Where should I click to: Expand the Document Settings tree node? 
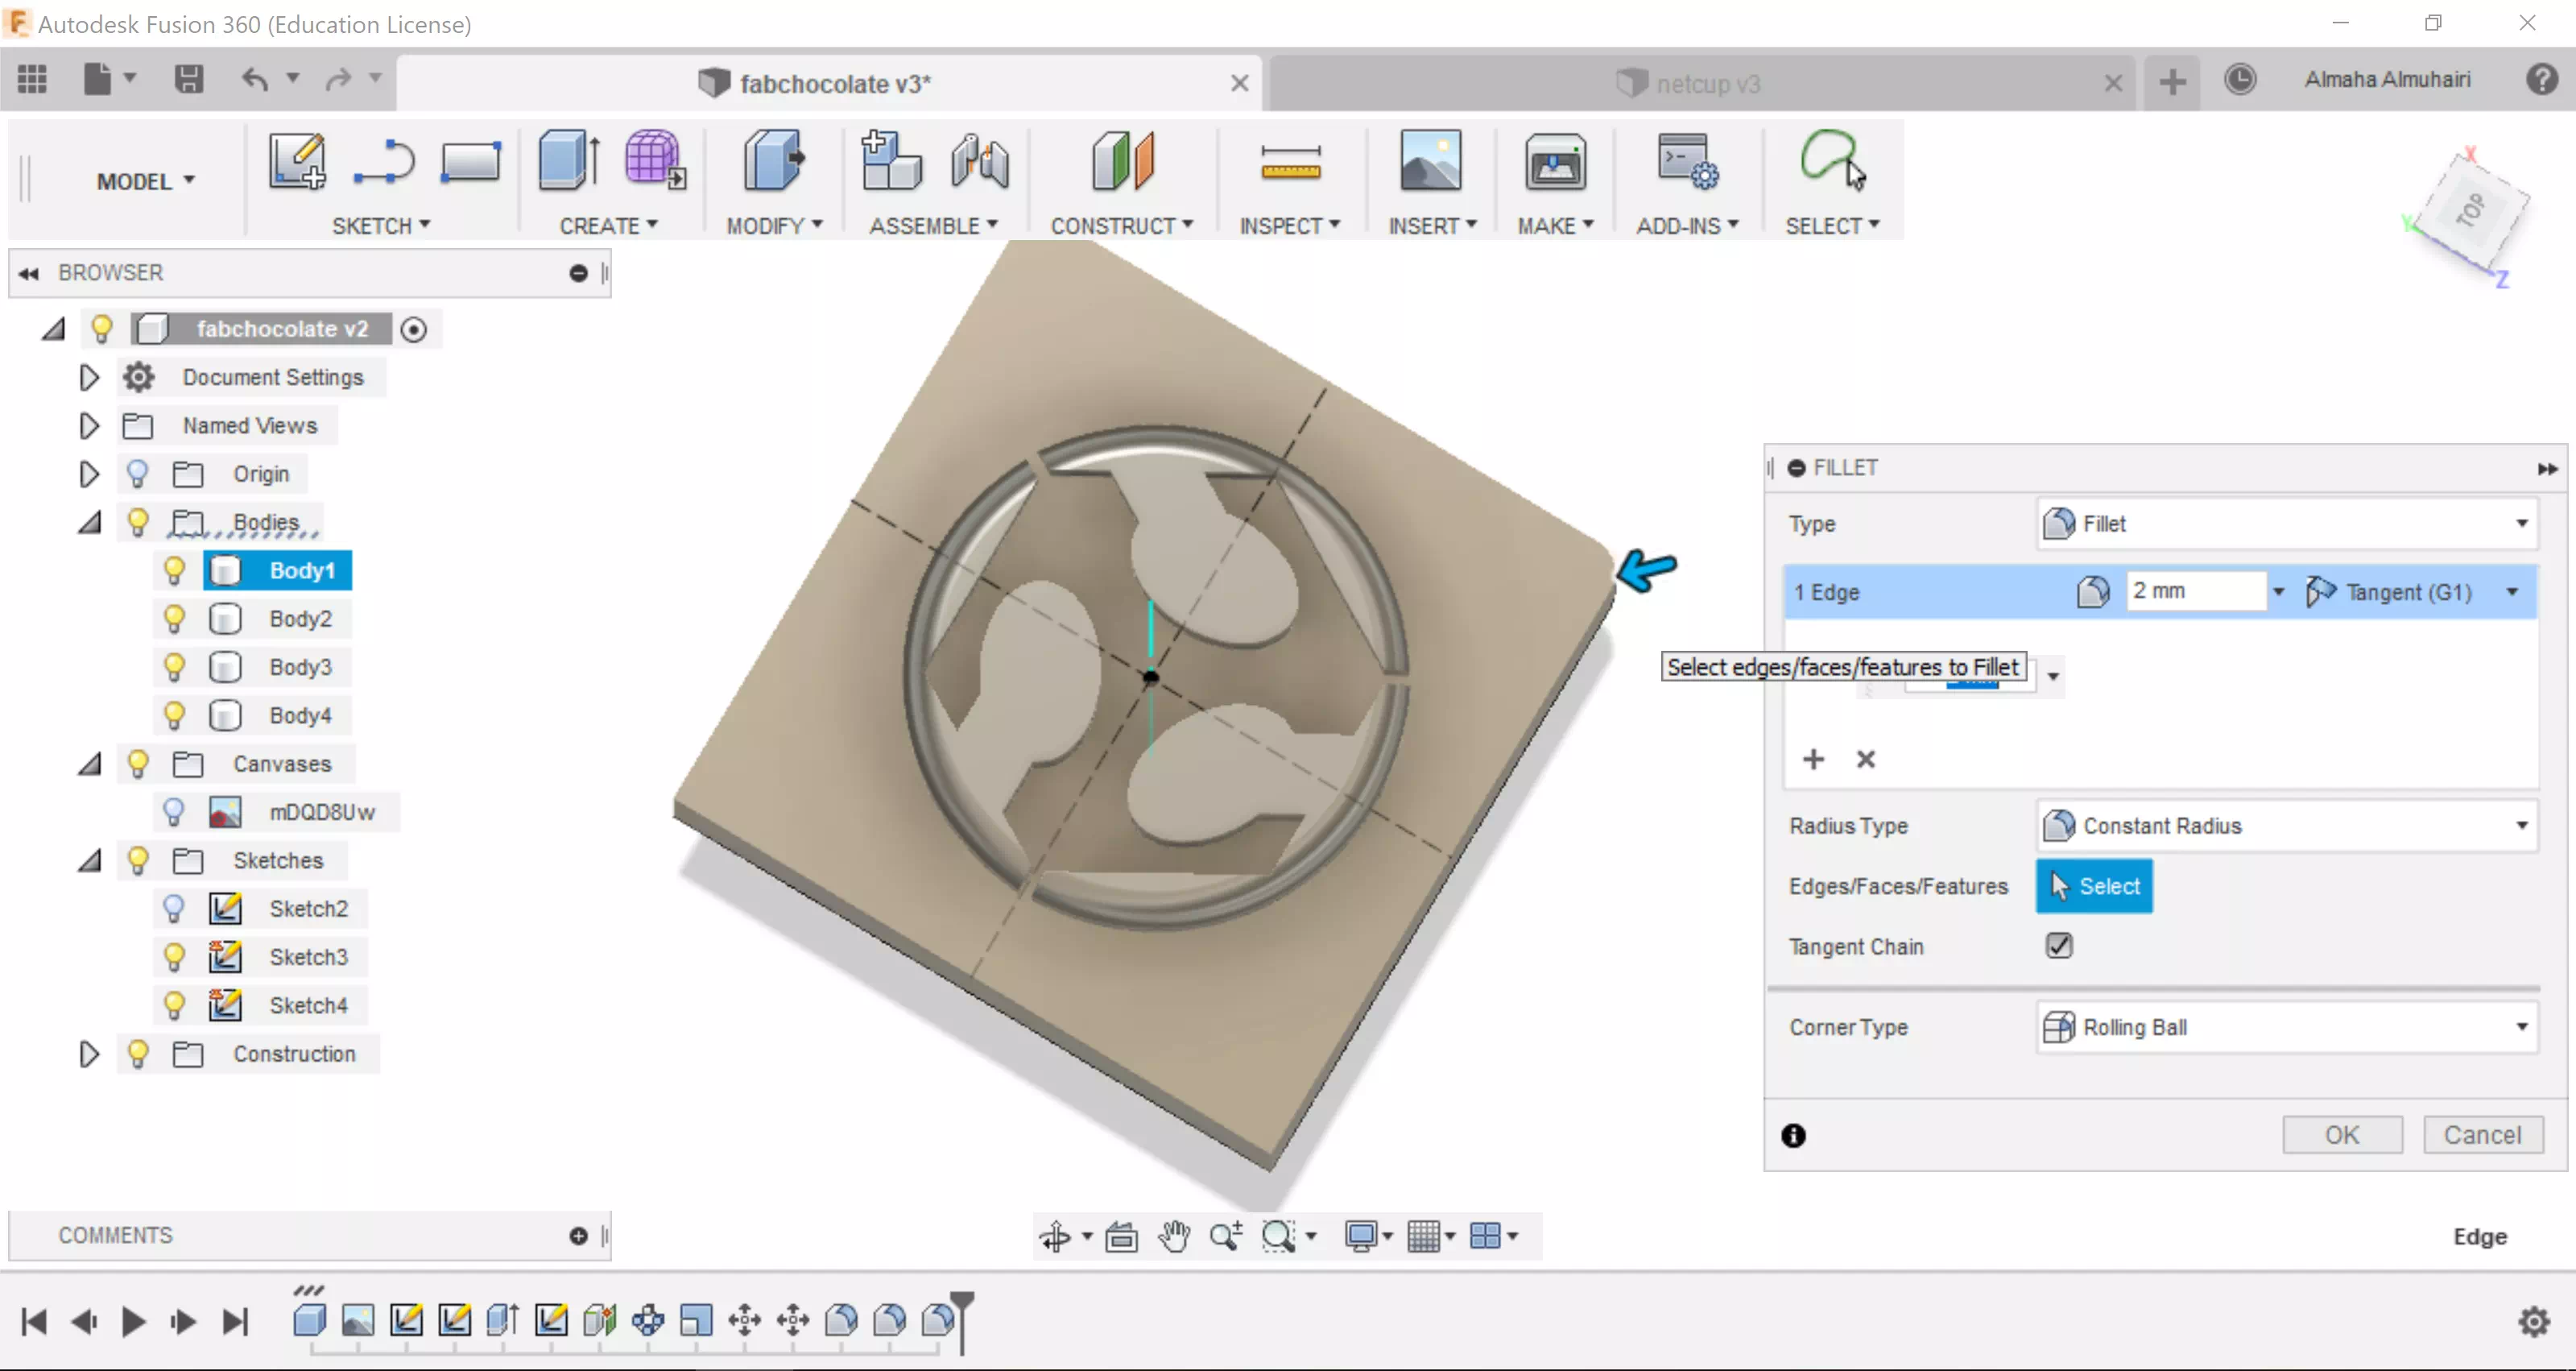coord(89,377)
